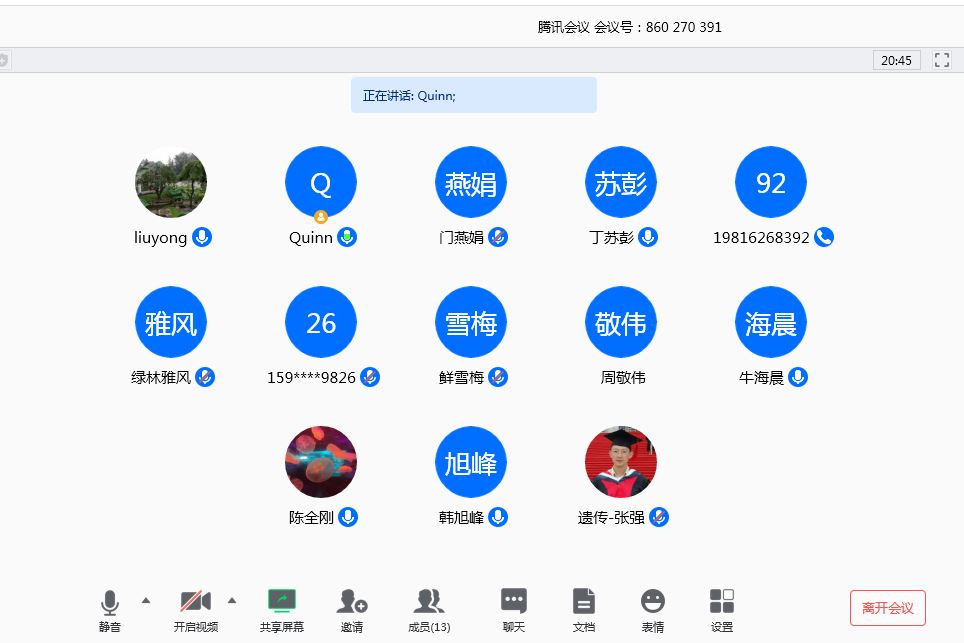Select the 92 avatar circle
Viewport: 964px width, 643px height.
click(771, 182)
